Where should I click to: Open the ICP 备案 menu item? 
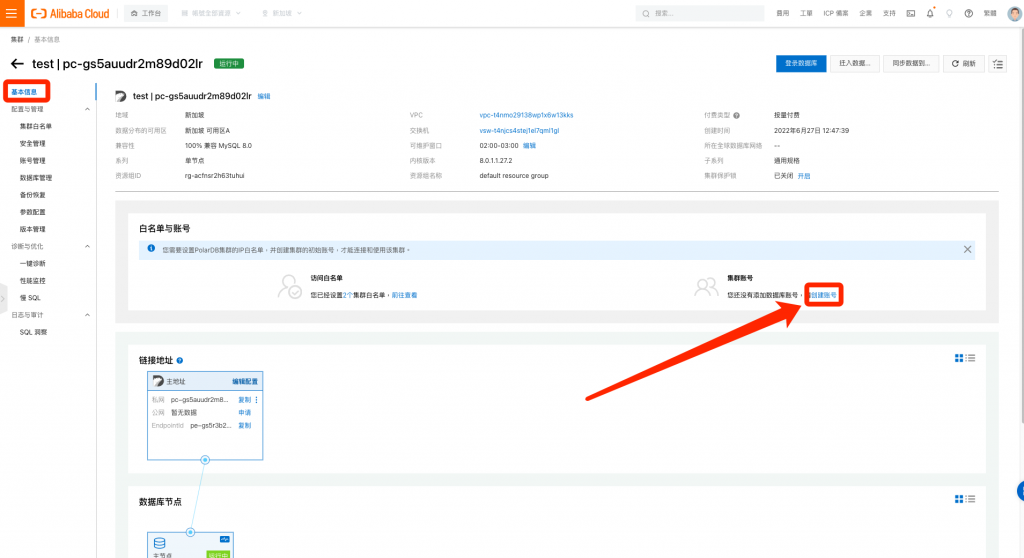[835, 13]
